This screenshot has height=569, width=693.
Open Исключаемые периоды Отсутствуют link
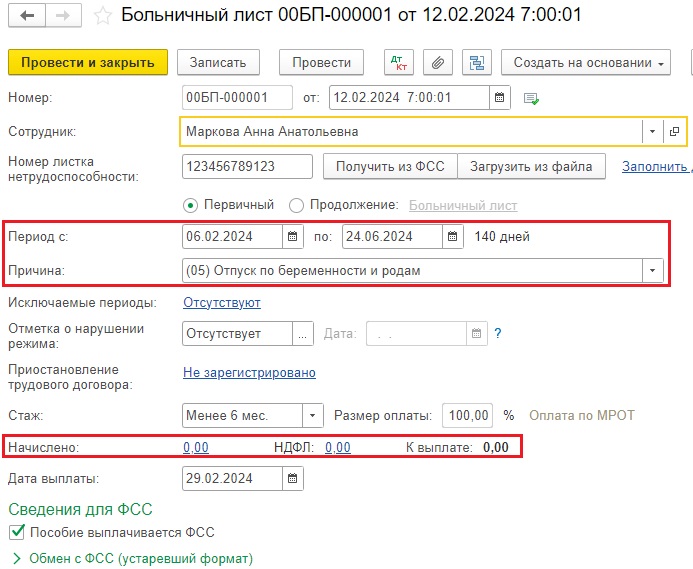coord(222,303)
